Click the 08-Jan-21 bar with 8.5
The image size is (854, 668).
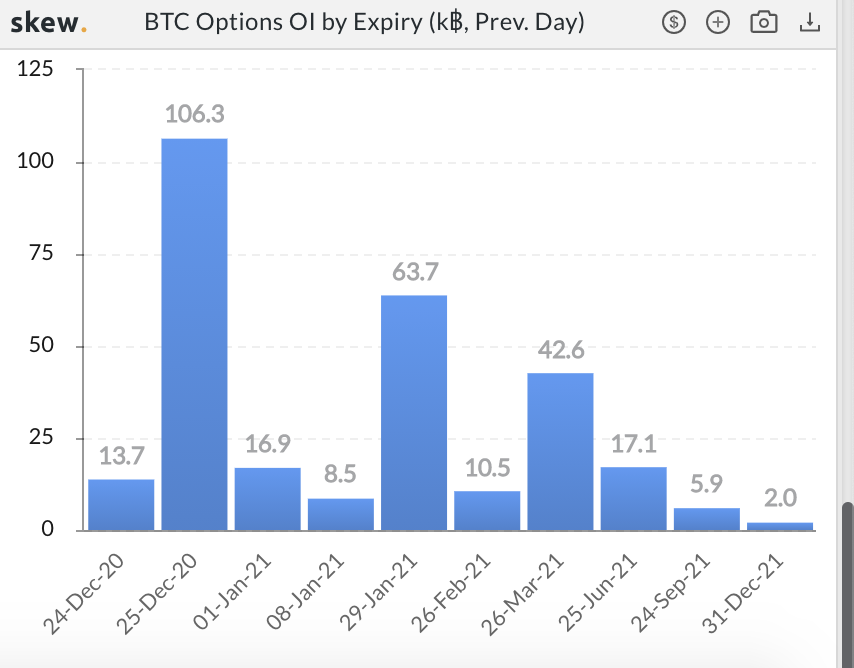tap(341, 514)
